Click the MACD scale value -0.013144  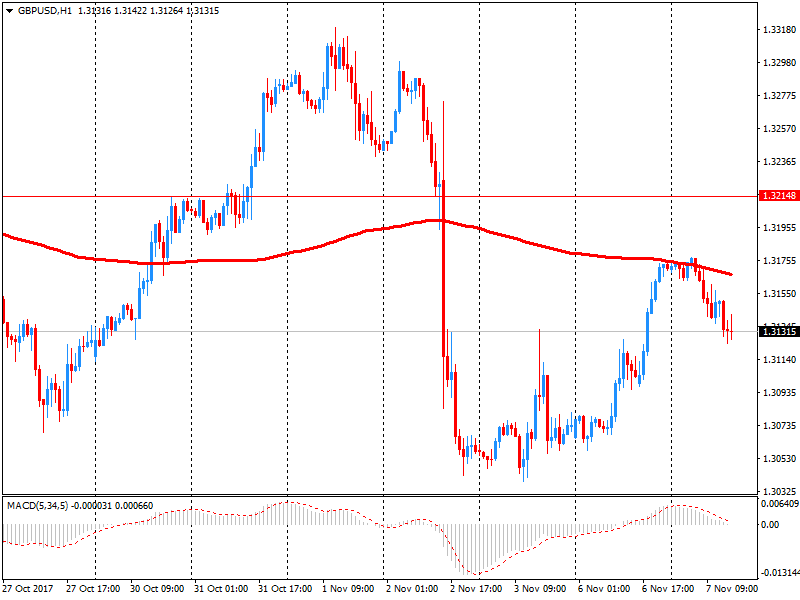point(780,573)
